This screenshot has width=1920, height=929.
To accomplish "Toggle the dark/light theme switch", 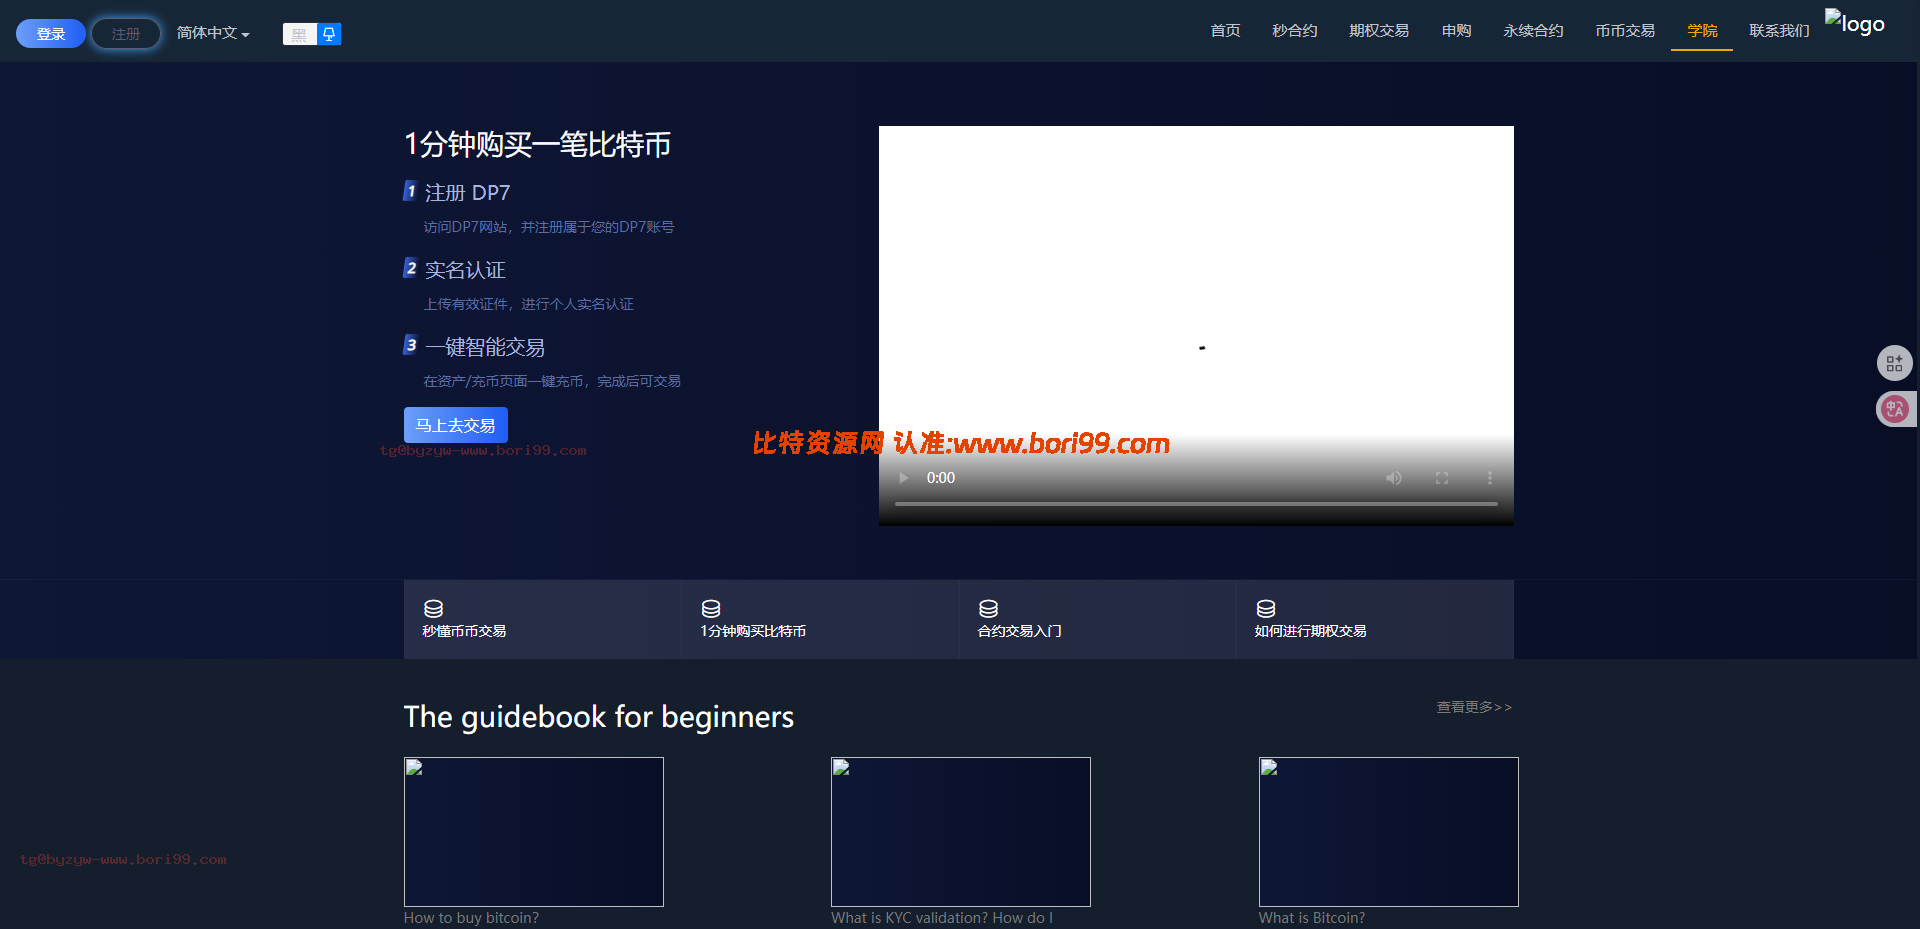I will coord(312,34).
